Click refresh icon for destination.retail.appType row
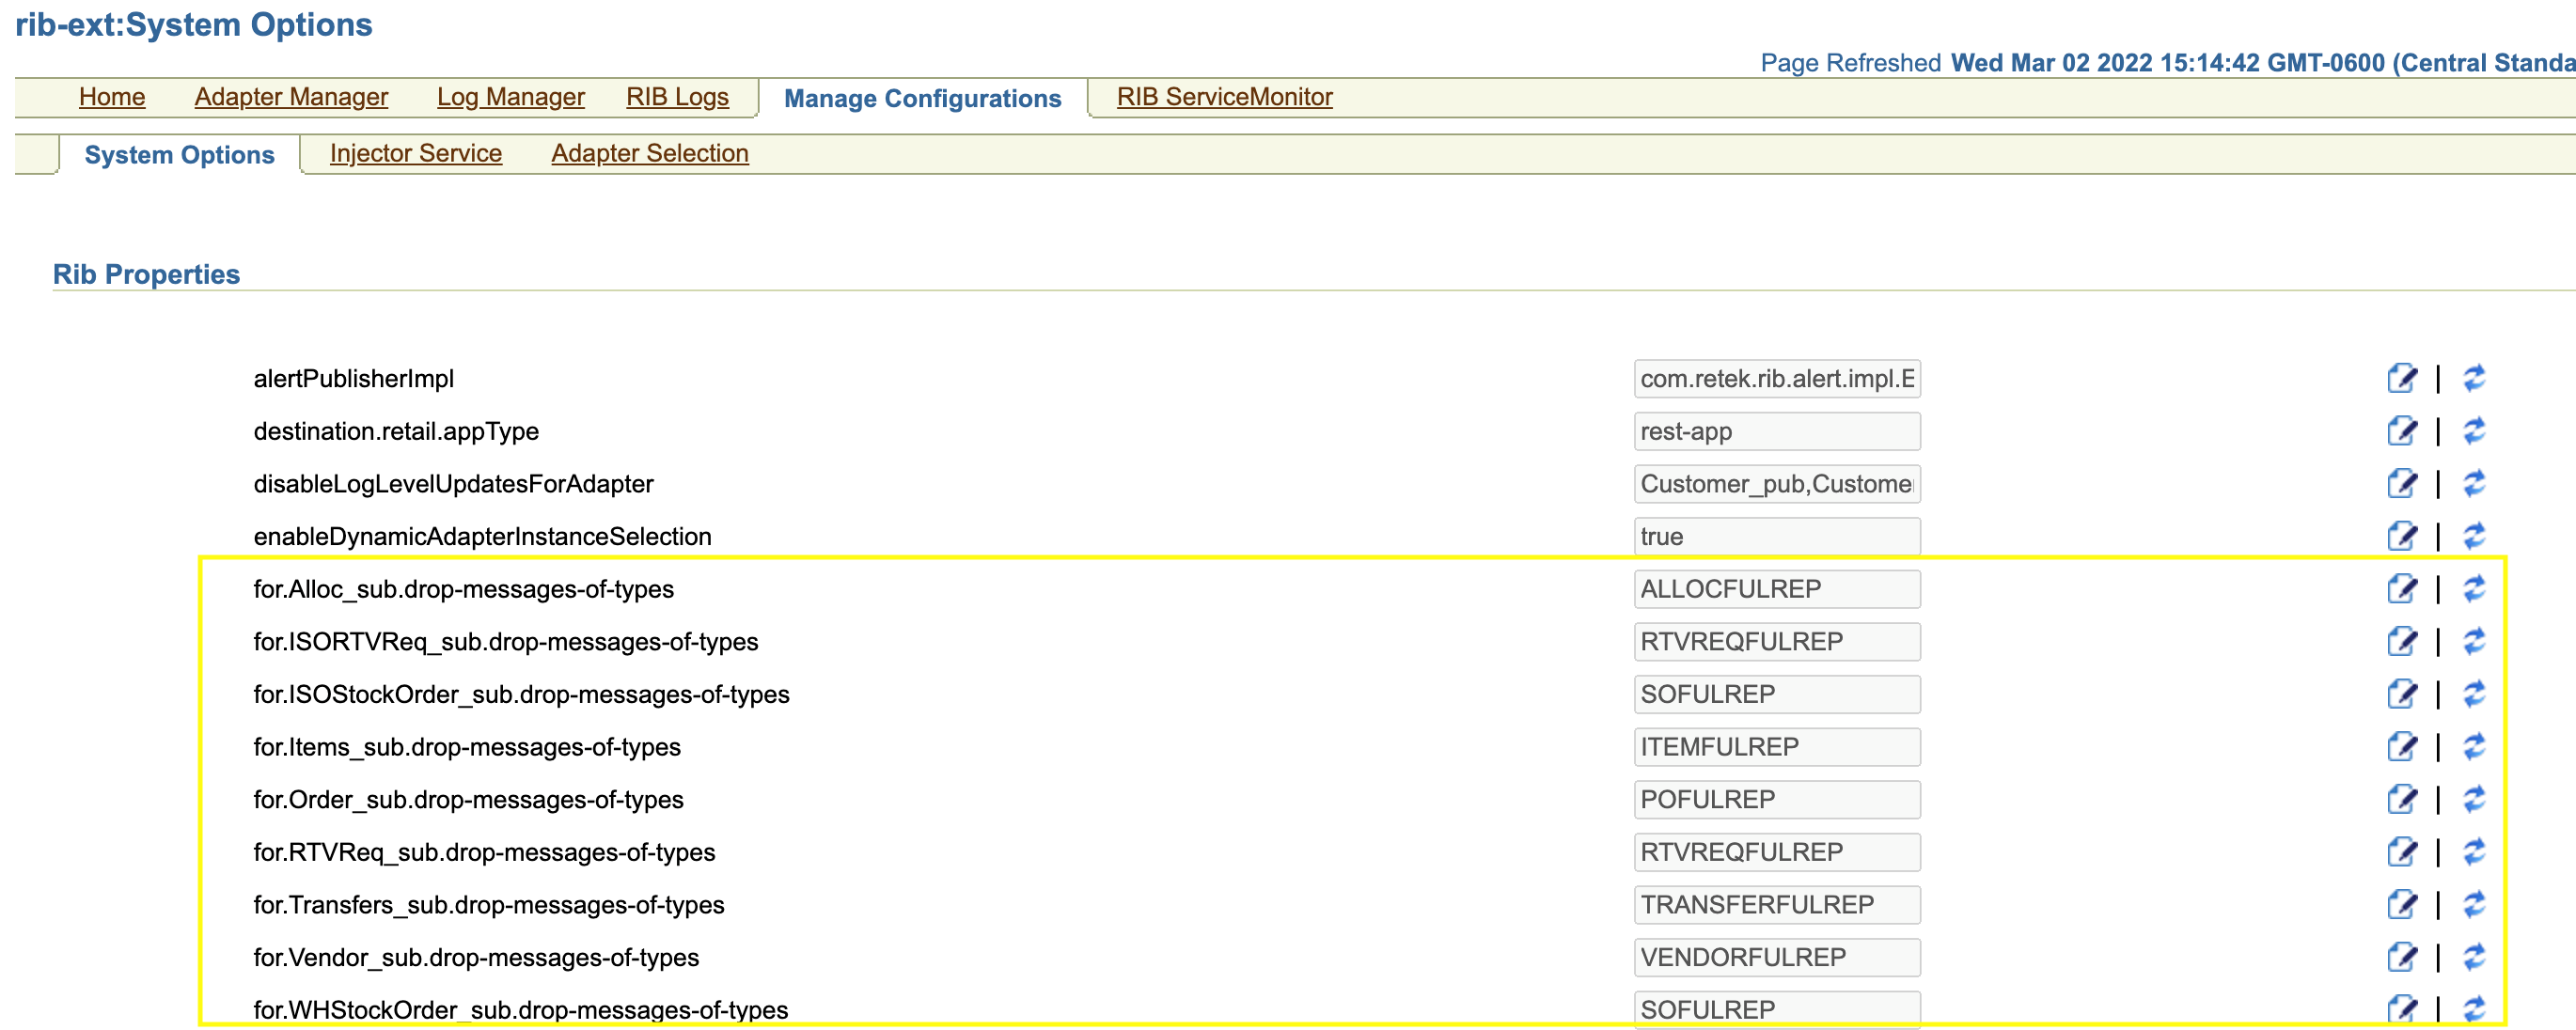Viewport: 2576px width, 1030px height. coord(2474,431)
